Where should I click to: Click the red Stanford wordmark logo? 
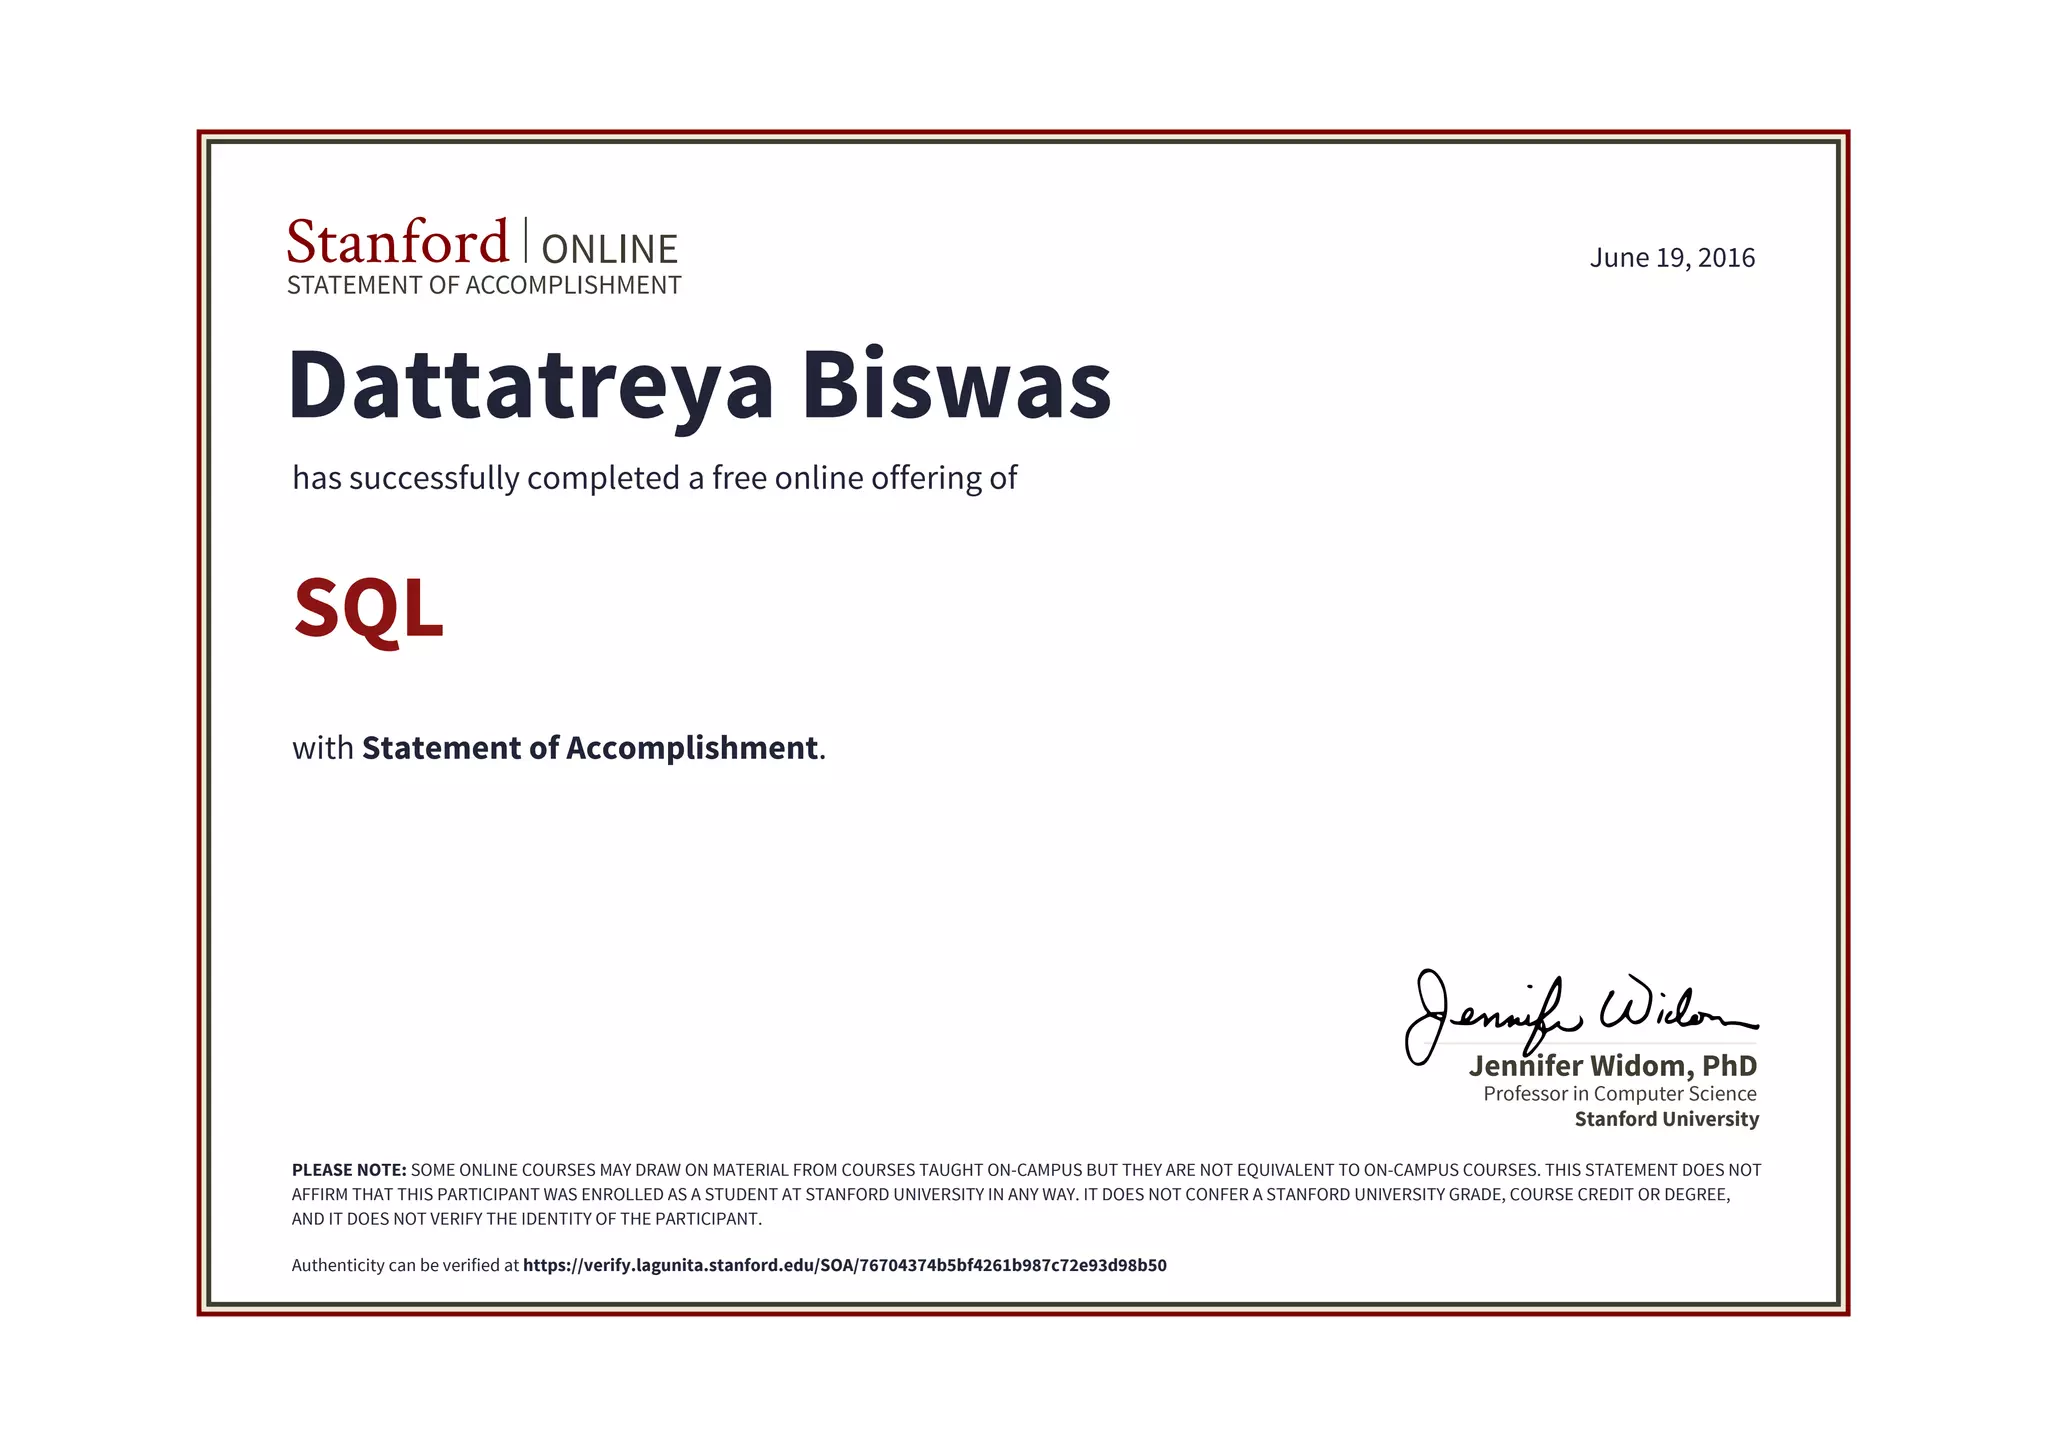[x=397, y=243]
